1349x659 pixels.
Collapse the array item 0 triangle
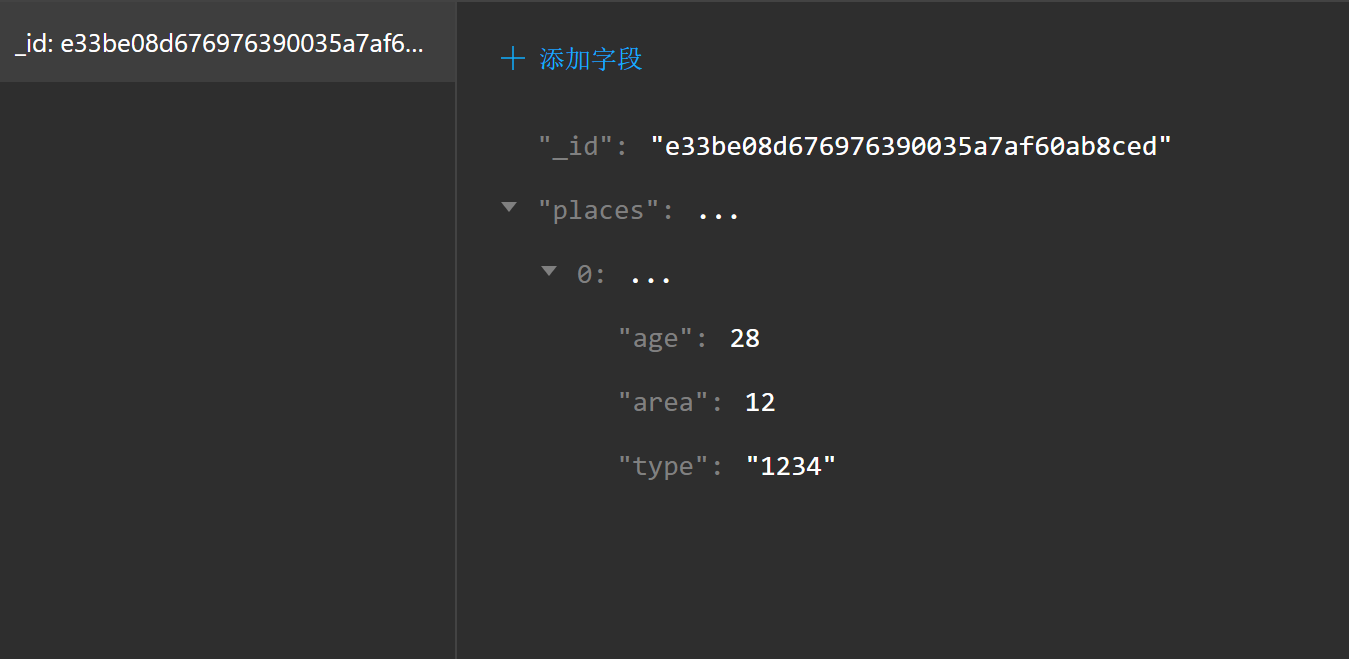[x=548, y=270]
